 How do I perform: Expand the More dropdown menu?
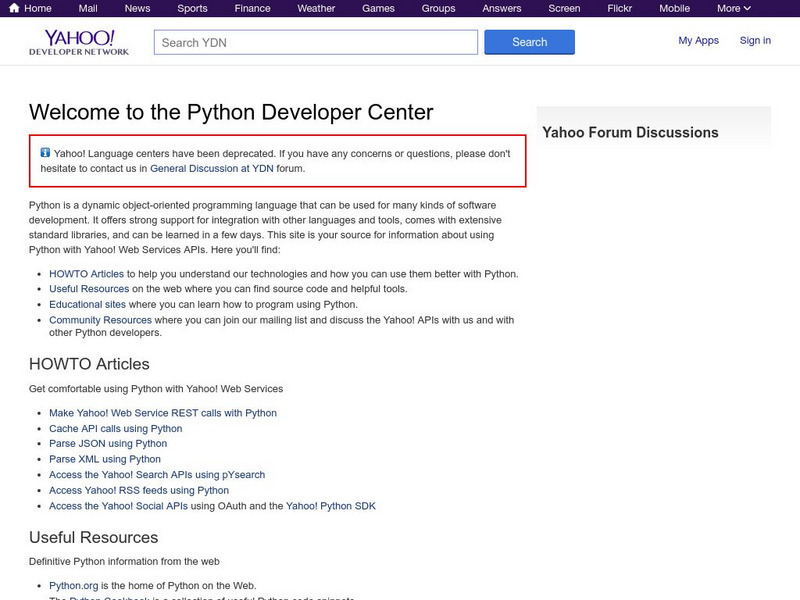click(734, 8)
